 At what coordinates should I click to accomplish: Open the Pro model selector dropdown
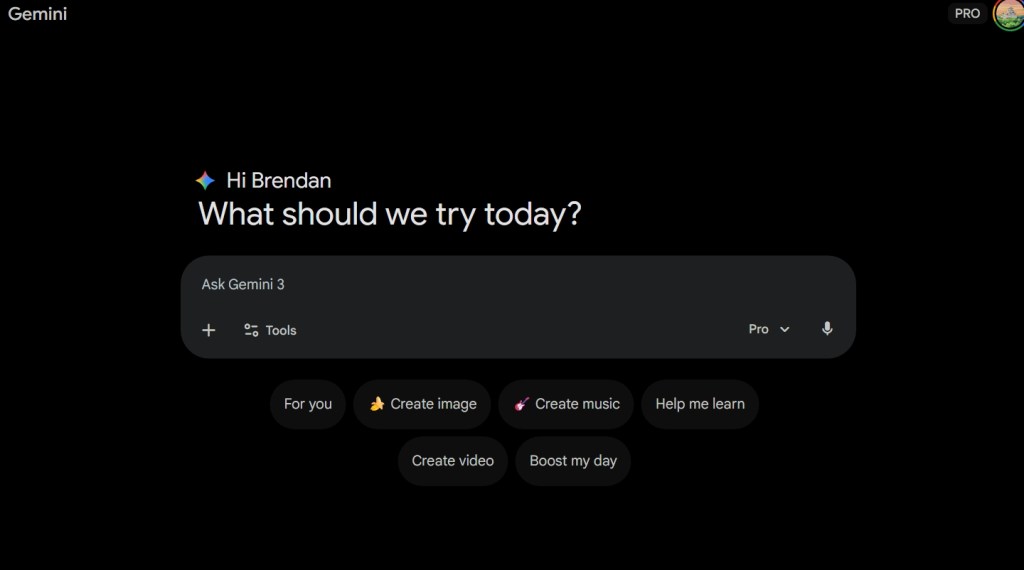[x=768, y=329]
